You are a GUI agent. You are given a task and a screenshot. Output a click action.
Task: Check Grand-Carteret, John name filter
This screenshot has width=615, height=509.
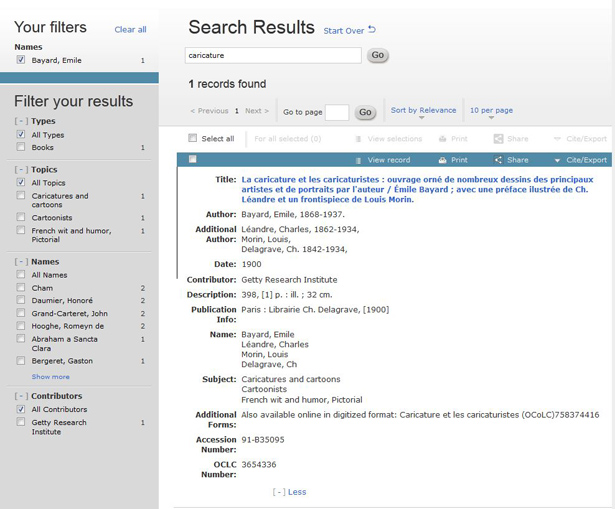coord(21,313)
